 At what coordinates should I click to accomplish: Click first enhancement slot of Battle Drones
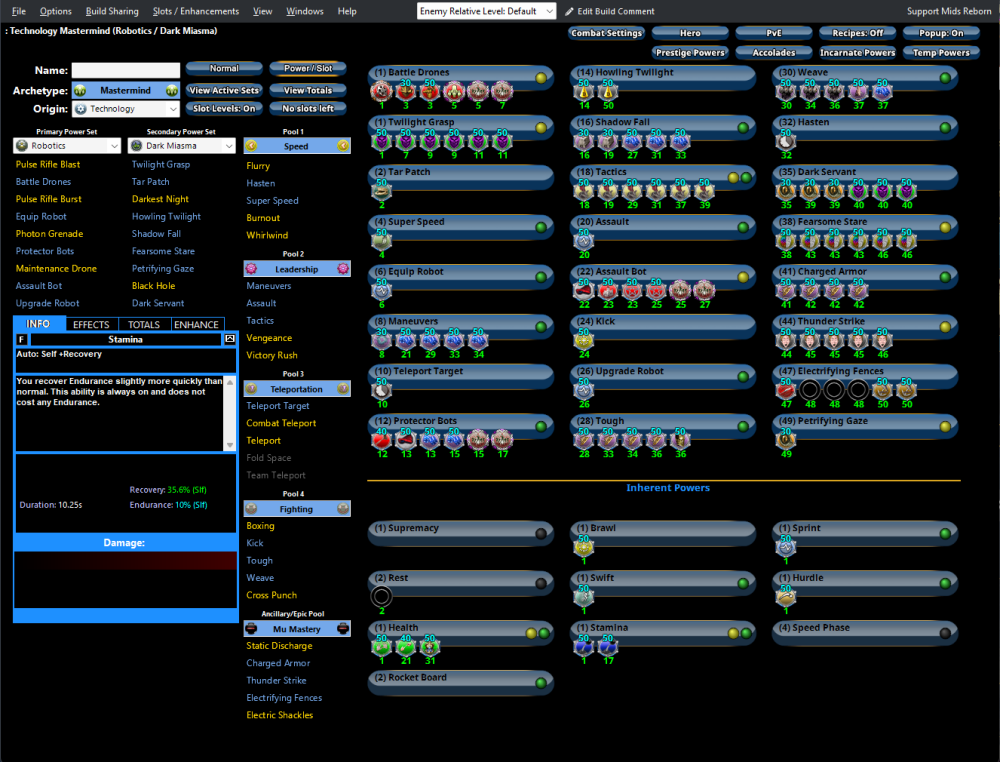click(x=380, y=92)
